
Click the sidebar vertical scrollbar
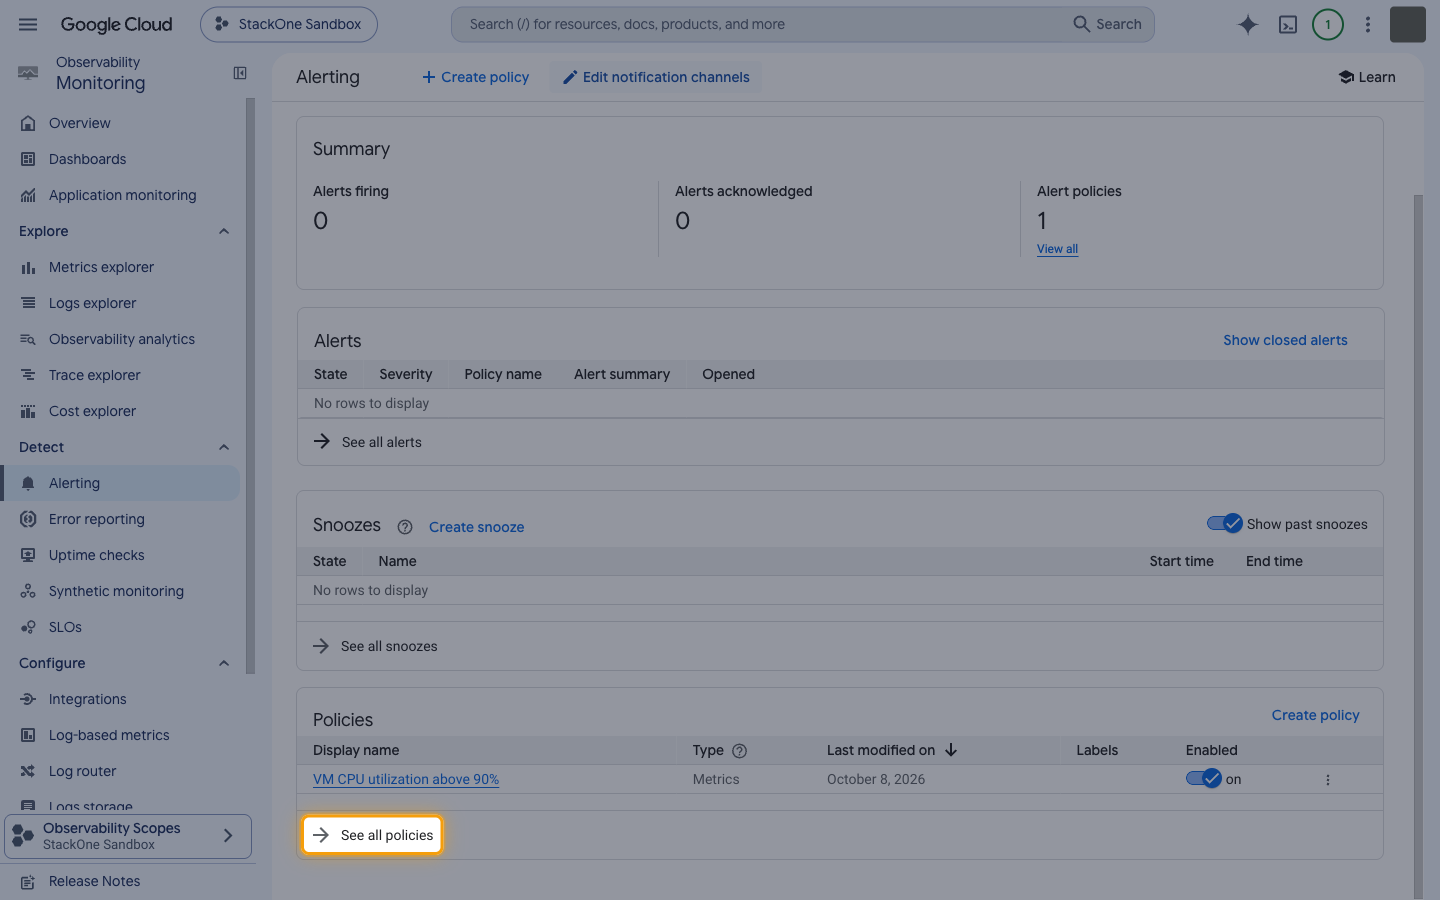pos(250,386)
